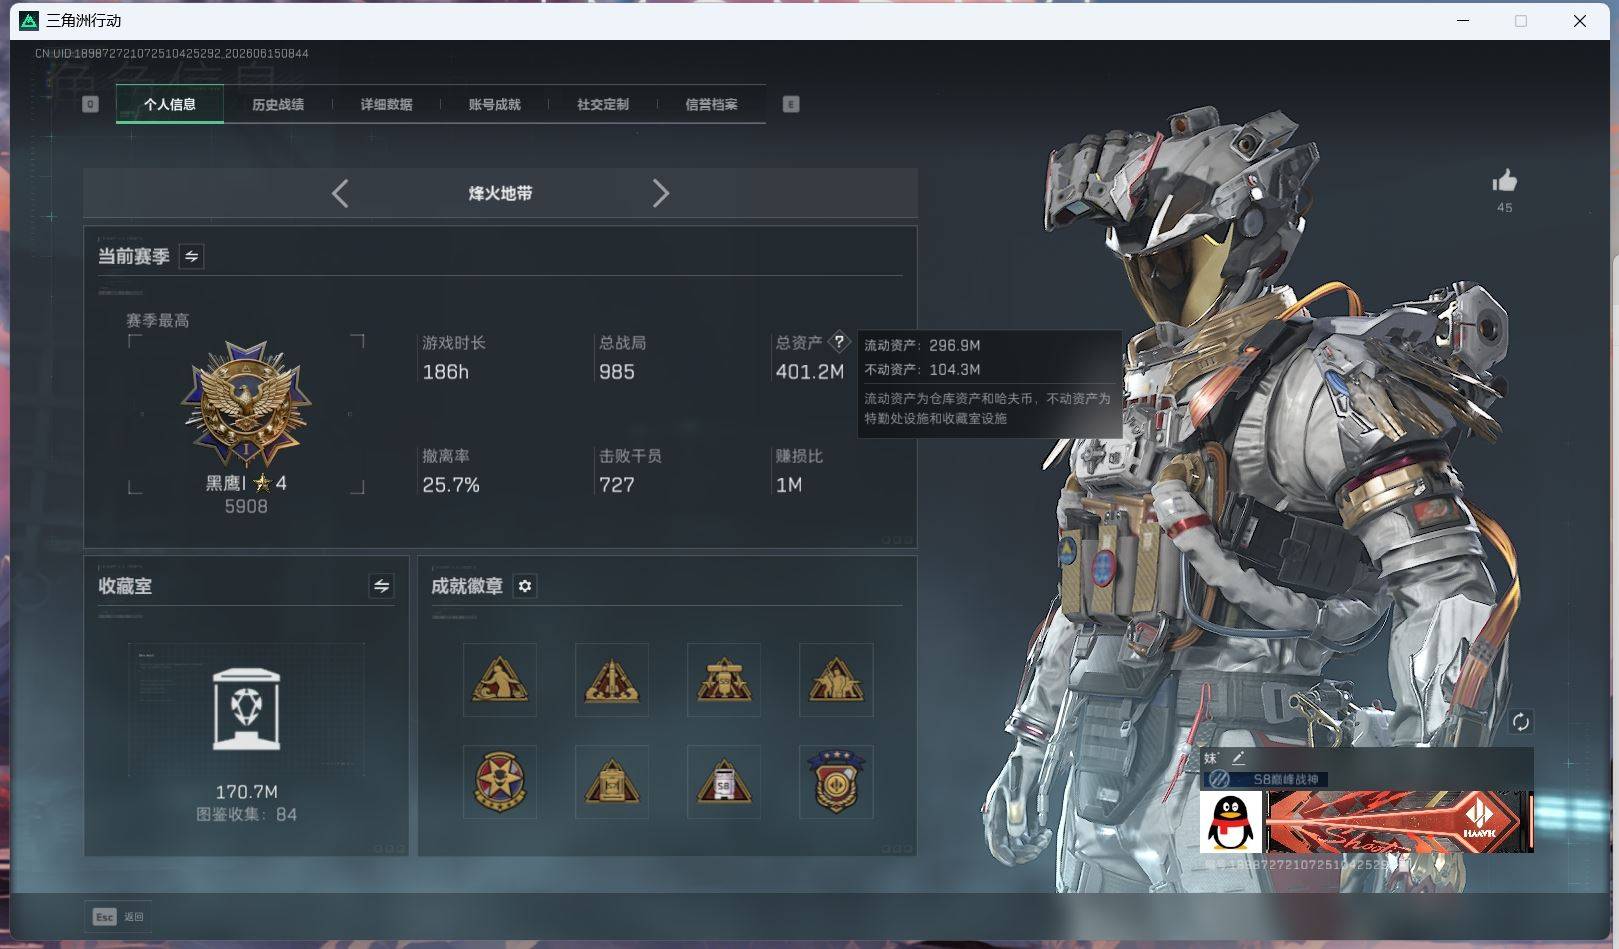1619x949 pixels.
Task: Select the shield badge with the blue ribbon
Action: (836, 782)
